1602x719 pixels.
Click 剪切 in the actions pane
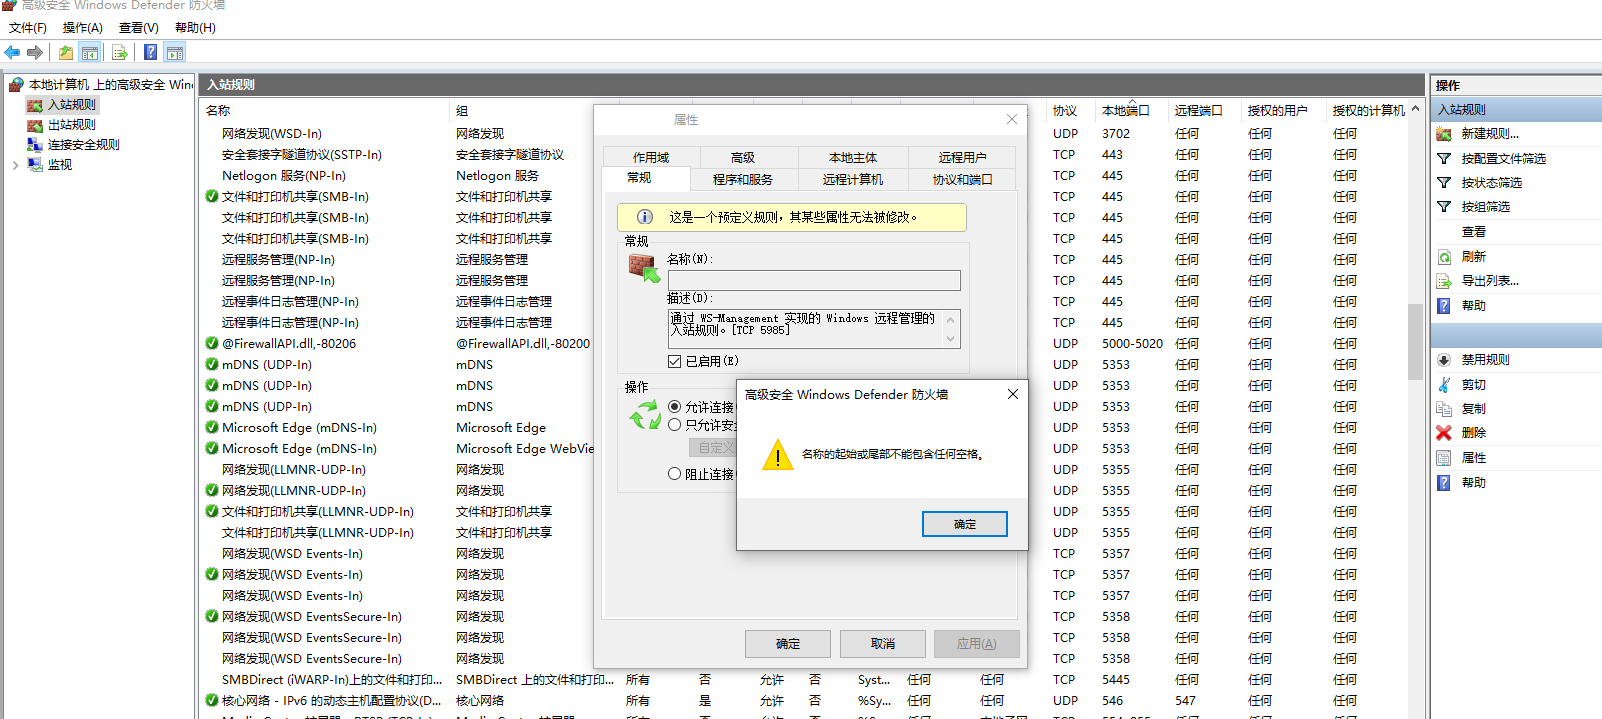pyautogui.click(x=1473, y=384)
